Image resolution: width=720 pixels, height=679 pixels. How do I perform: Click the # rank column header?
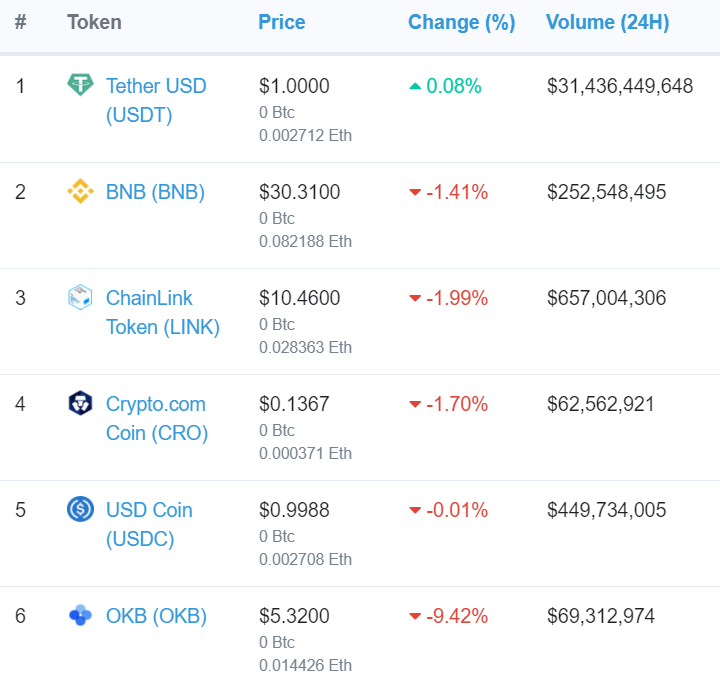[x=20, y=22]
